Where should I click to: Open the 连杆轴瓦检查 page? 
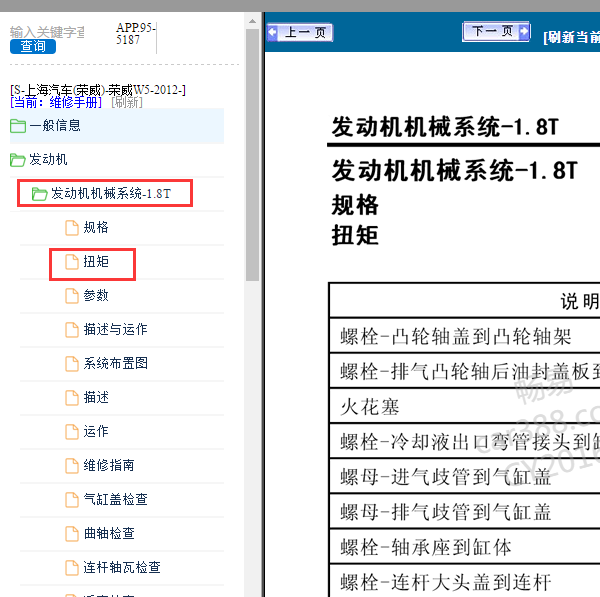[x=122, y=568]
